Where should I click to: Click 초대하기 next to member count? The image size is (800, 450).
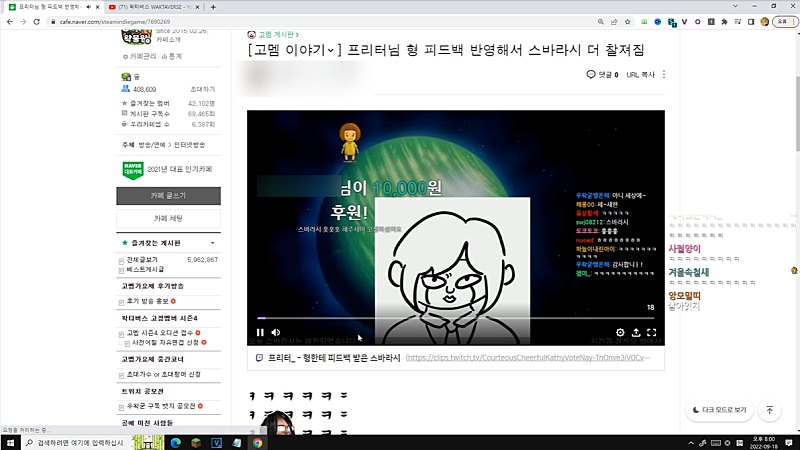tap(203, 89)
